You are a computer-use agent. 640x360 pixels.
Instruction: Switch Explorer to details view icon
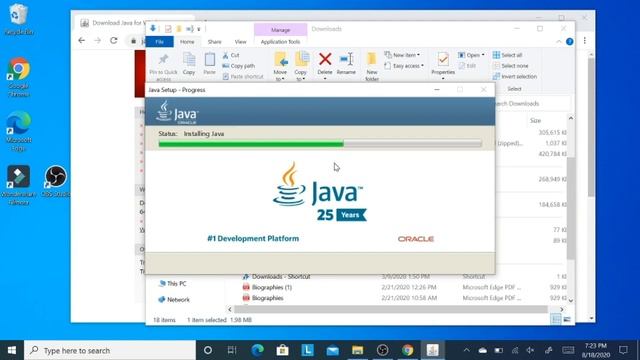[x=556, y=320]
